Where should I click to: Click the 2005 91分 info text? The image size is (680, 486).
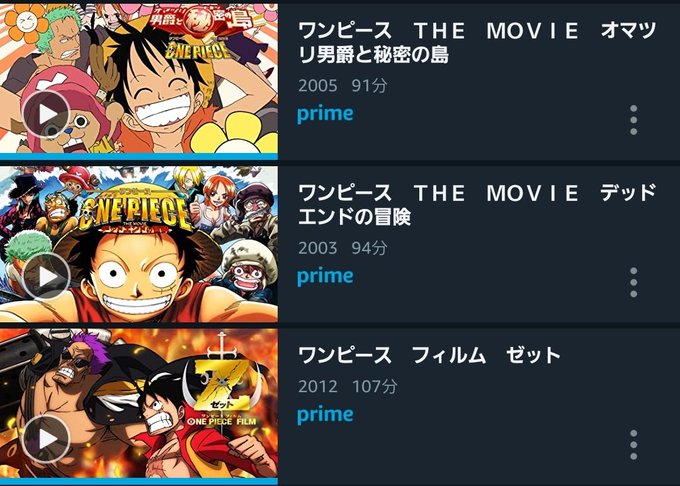tap(343, 85)
